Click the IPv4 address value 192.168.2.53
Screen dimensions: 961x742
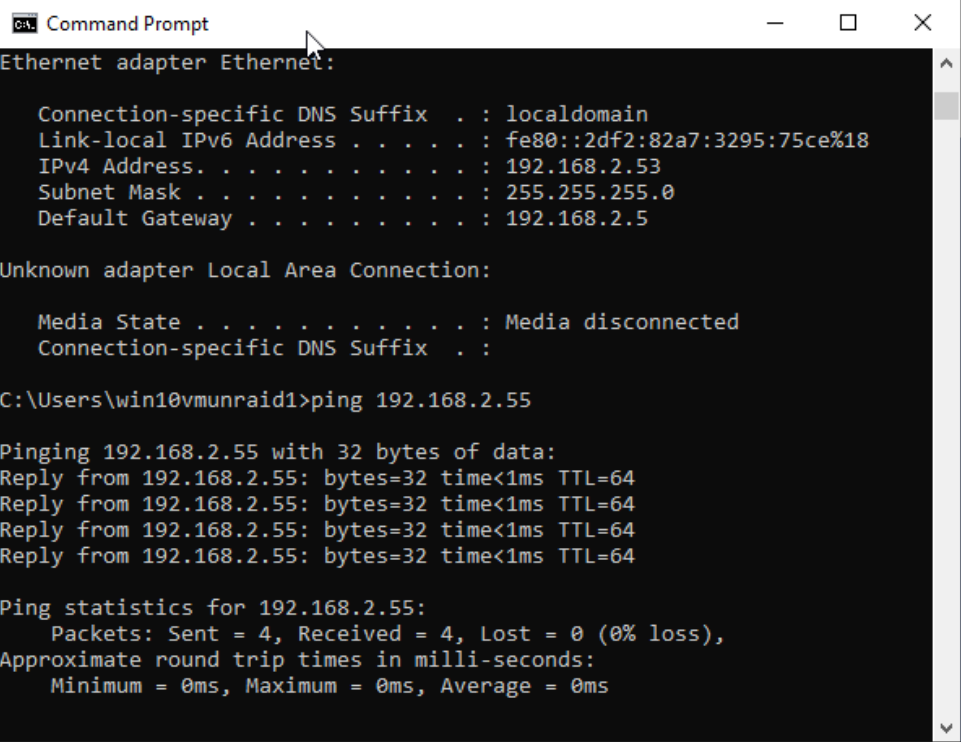pyautogui.click(x=583, y=167)
